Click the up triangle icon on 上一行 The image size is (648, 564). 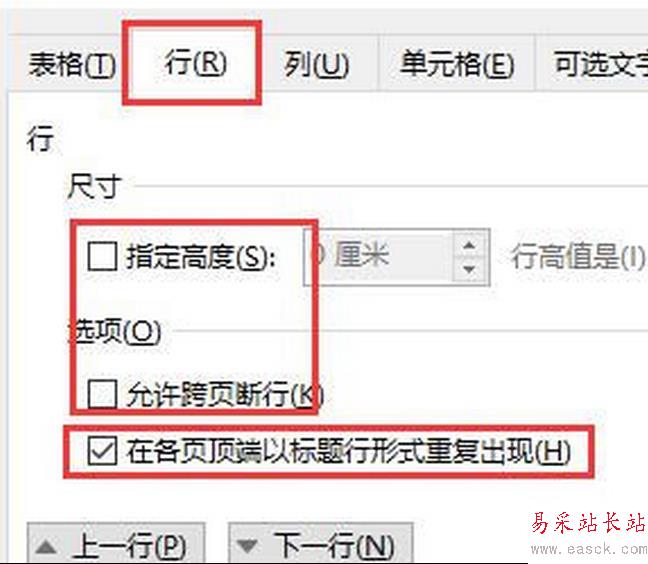[x=46, y=546]
